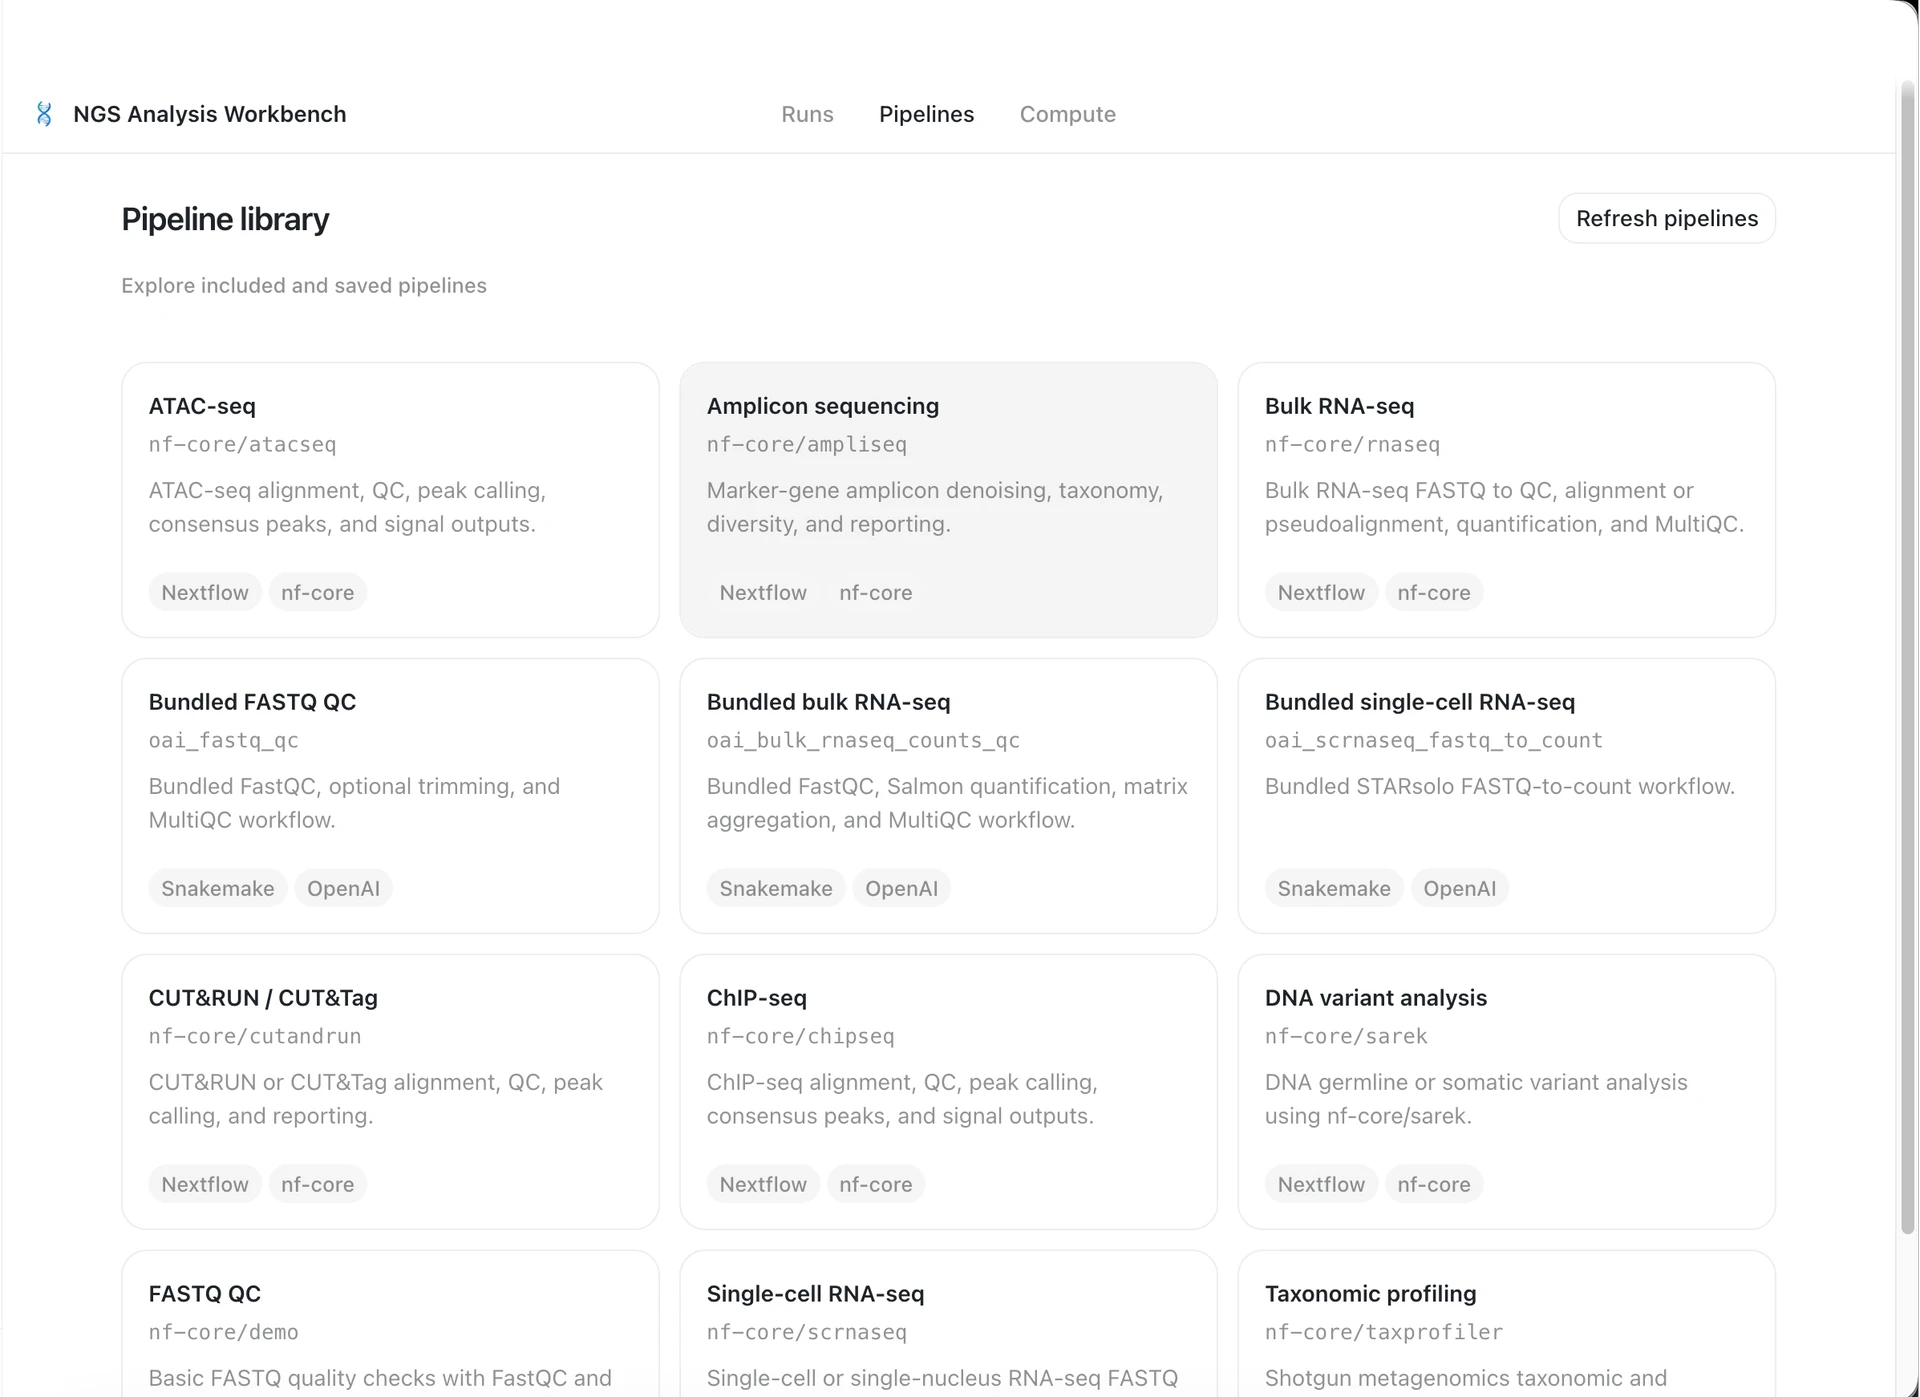Open the Taxonomic profiling card title

[x=1370, y=1294]
